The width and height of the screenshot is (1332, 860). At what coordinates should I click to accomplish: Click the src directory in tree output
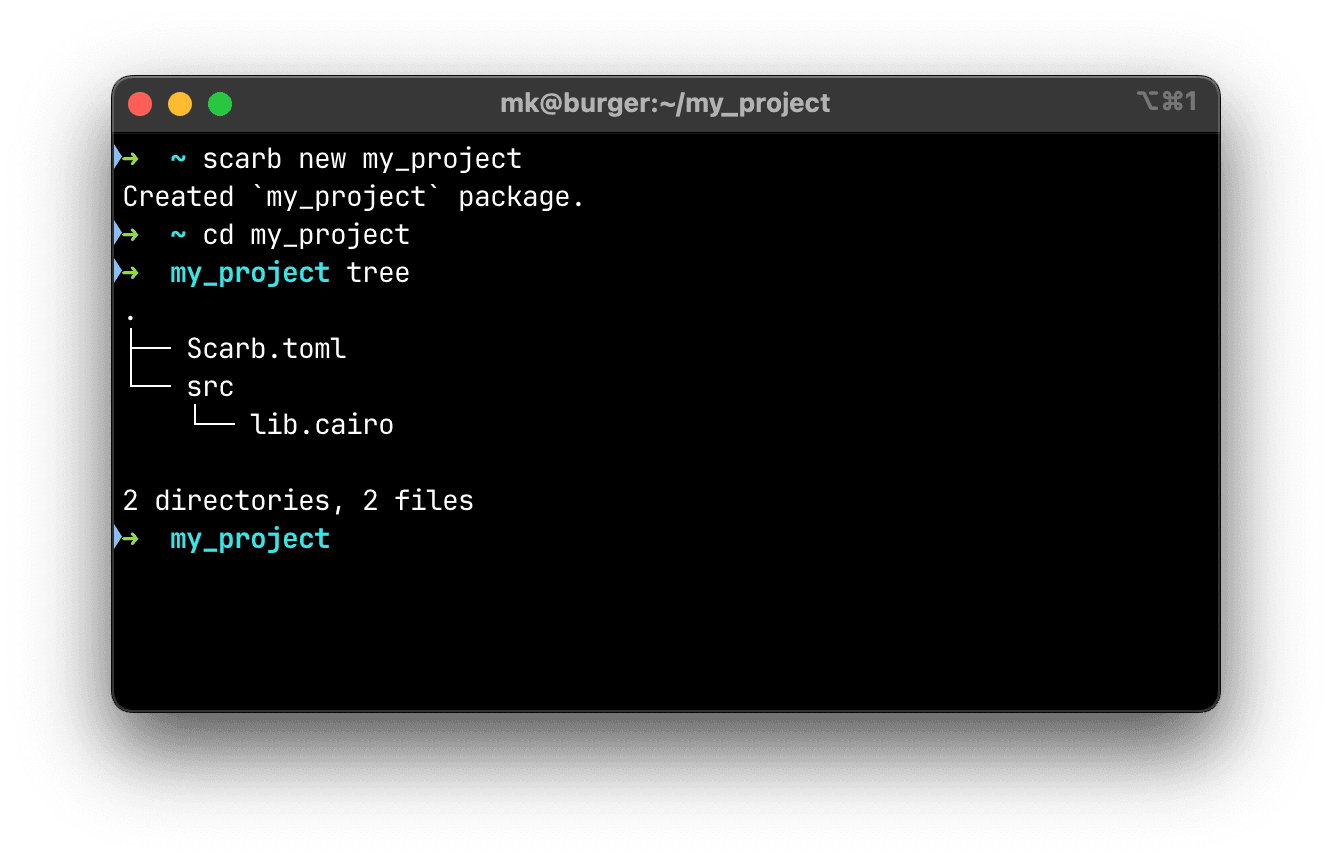pyautogui.click(x=210, y=387)
